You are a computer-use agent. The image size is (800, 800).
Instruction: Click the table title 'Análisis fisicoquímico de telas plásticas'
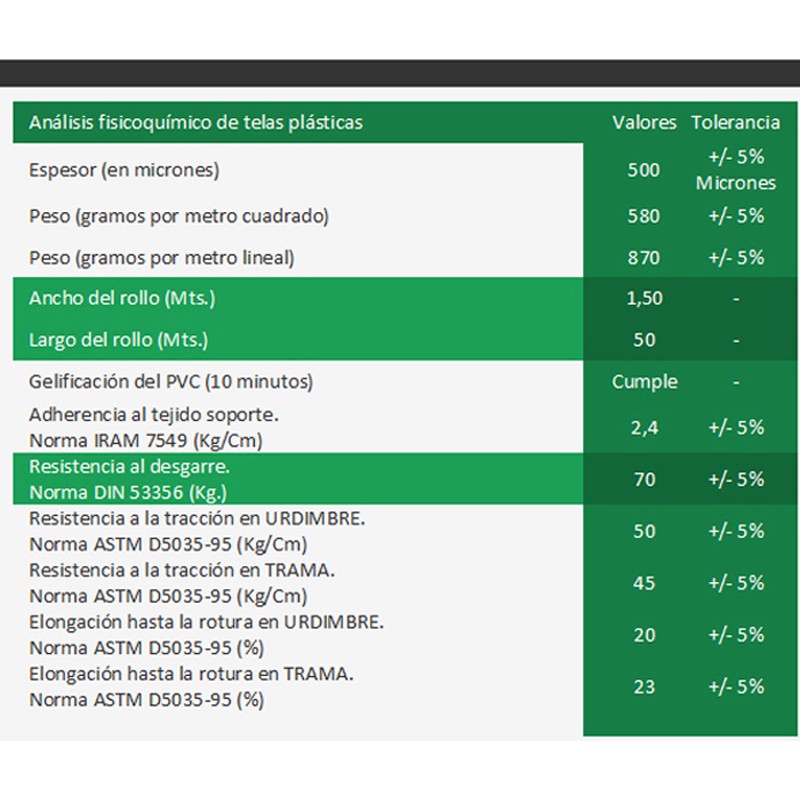pos(196,122)
